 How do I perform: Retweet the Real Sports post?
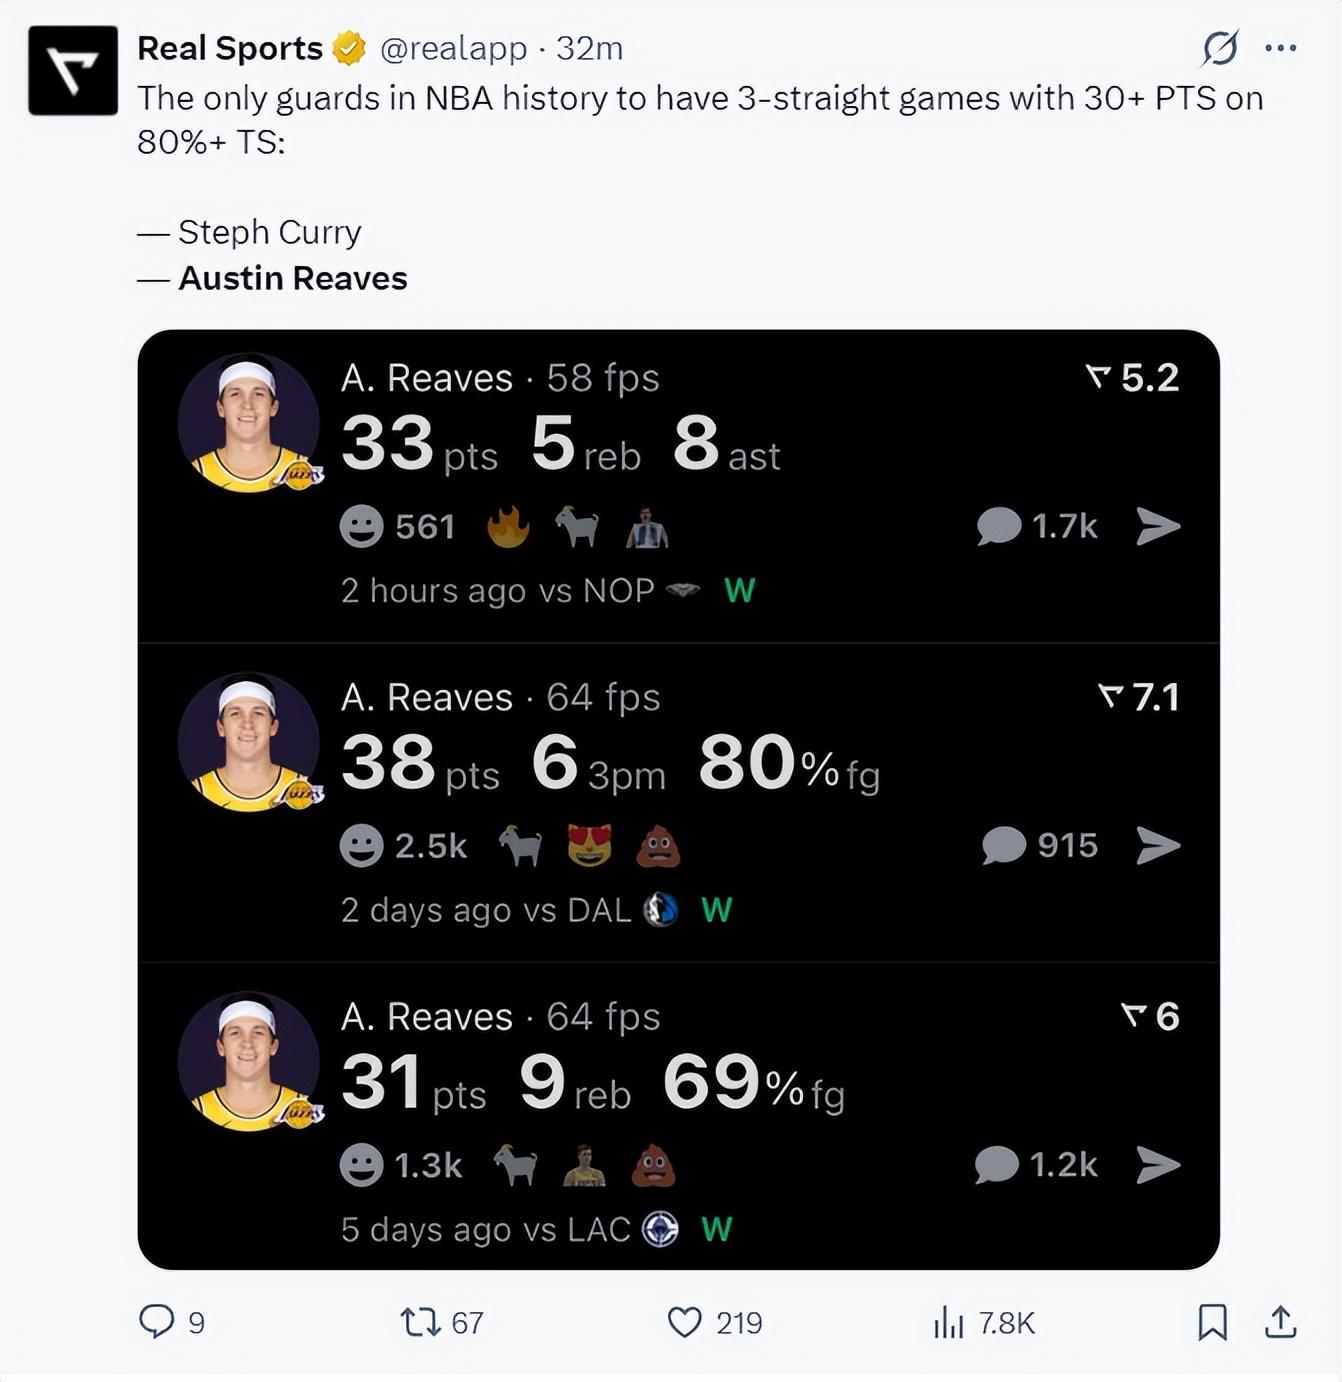tap(420, 1322)
